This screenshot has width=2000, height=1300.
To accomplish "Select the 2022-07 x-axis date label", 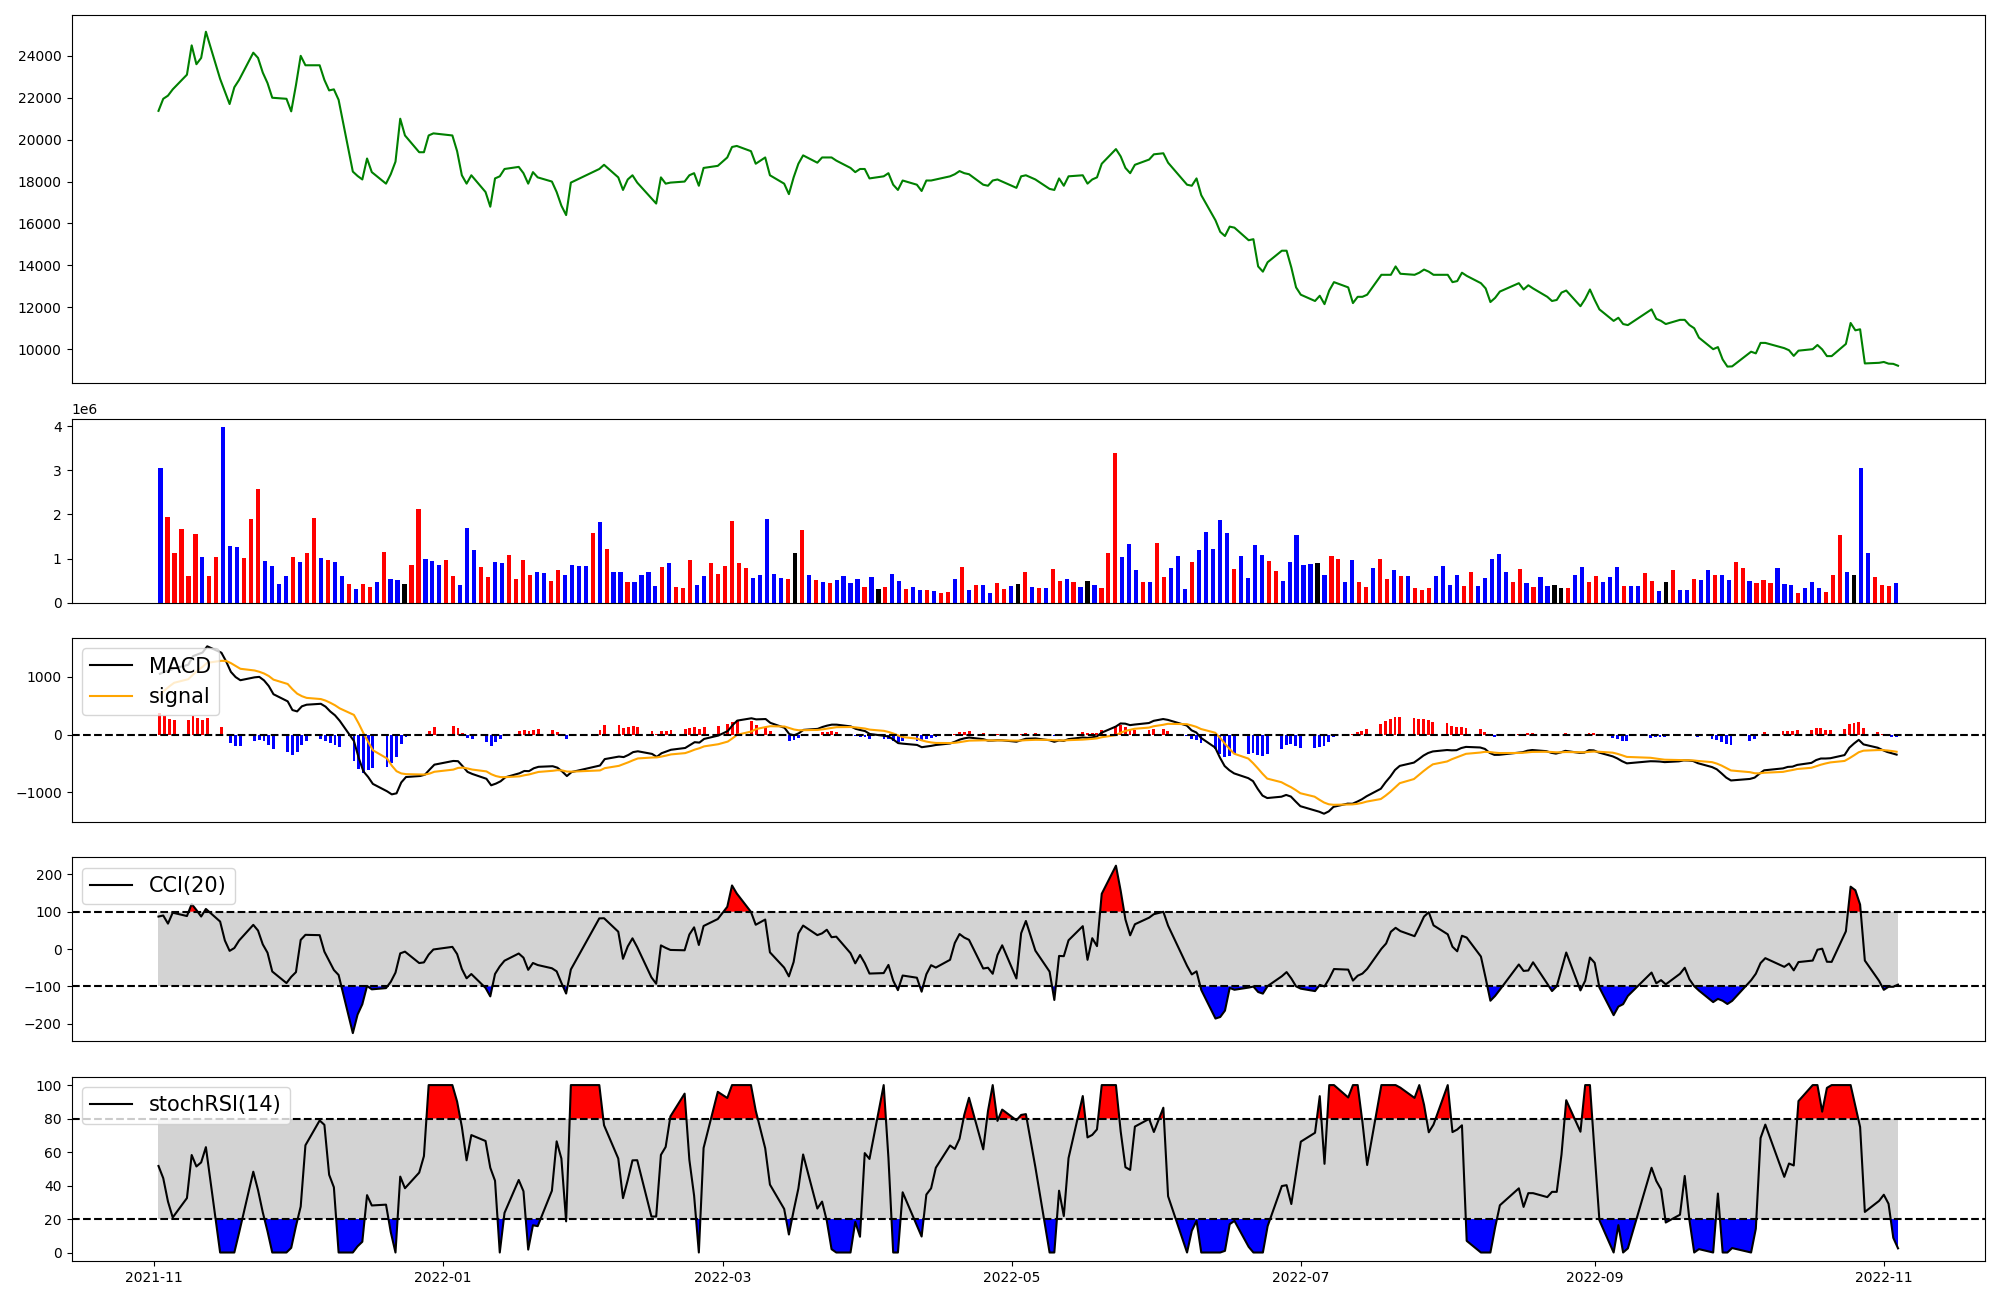I will (x=1300, y=1277).
